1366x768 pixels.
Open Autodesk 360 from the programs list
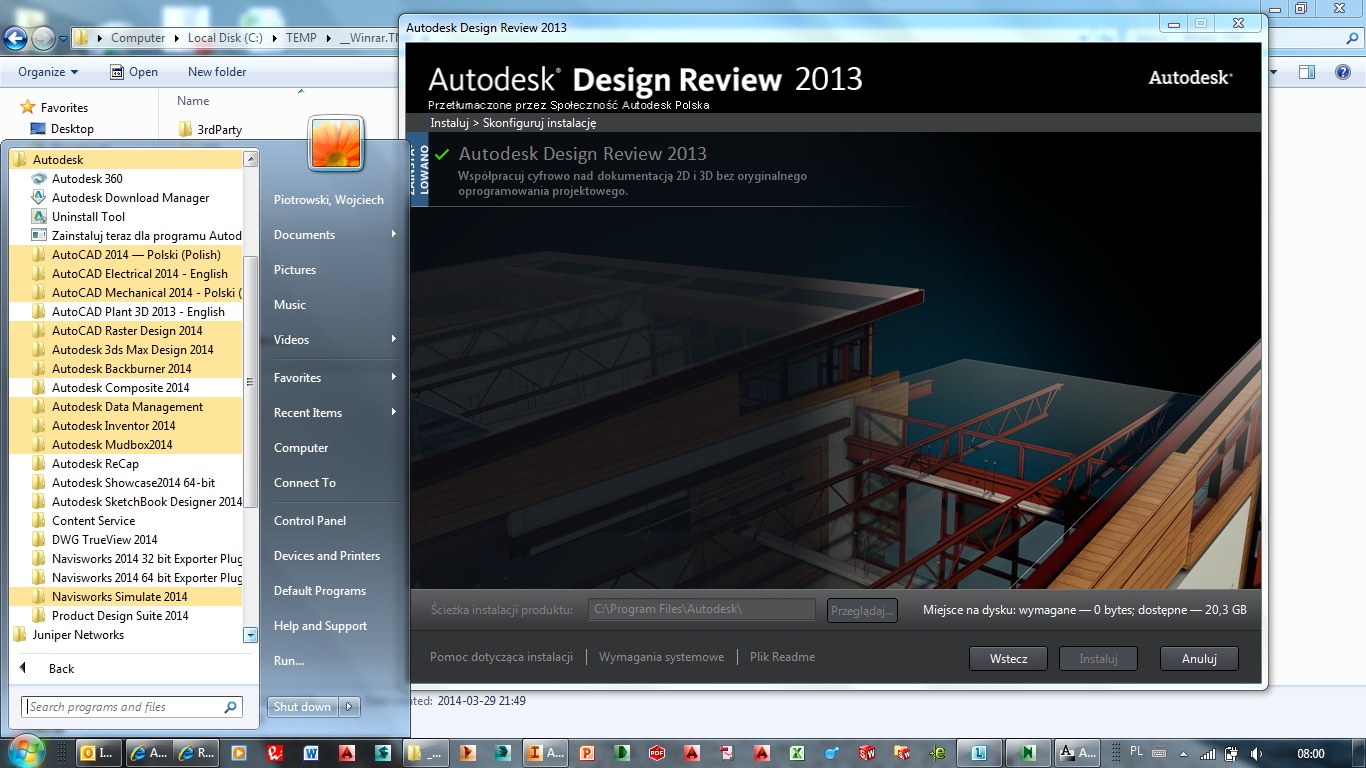86,179
